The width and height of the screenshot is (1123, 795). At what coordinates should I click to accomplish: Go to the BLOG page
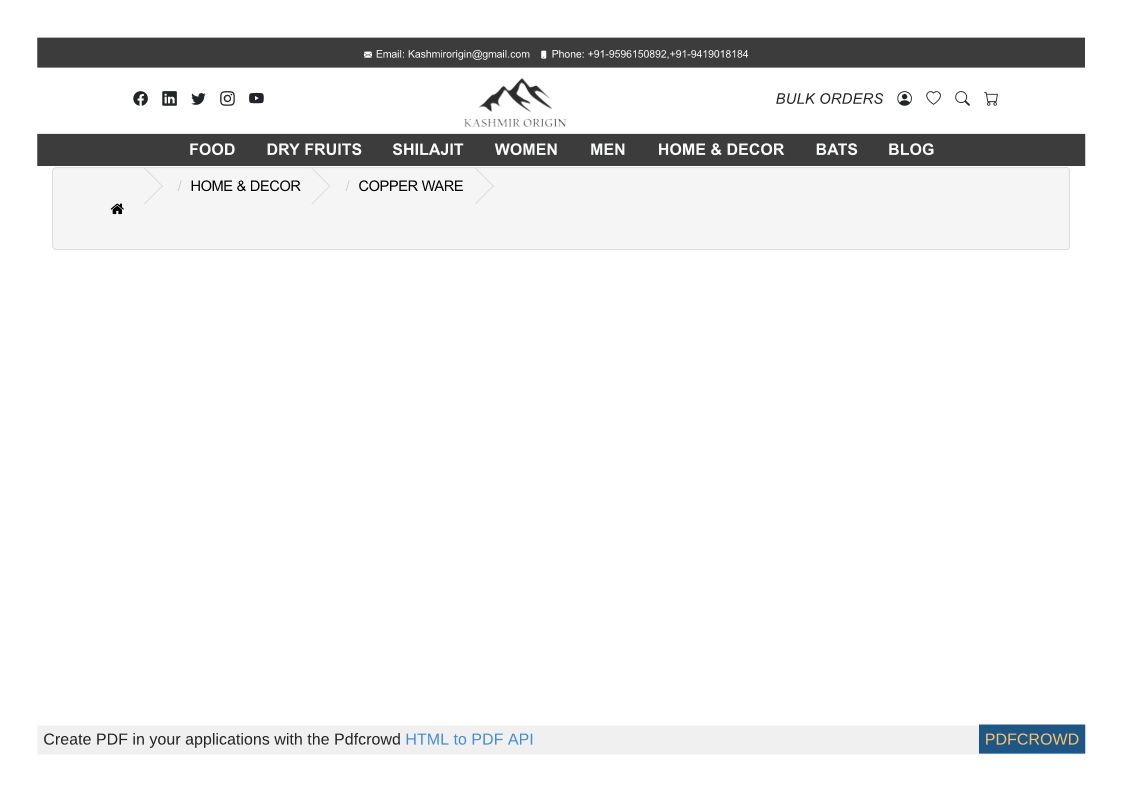[x=911, y=149]
